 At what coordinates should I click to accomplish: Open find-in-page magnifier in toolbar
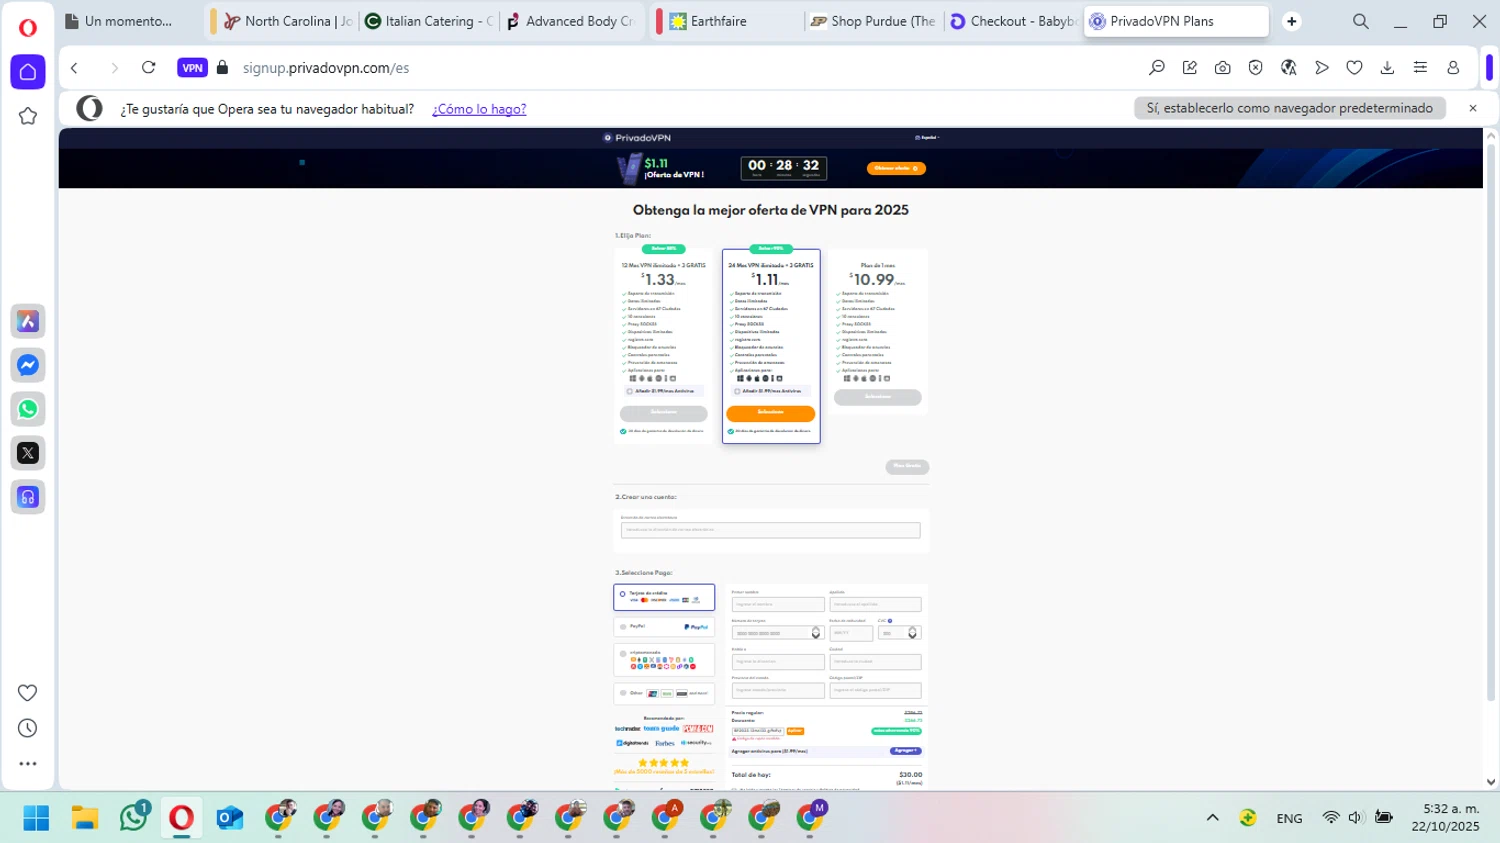1157,68
